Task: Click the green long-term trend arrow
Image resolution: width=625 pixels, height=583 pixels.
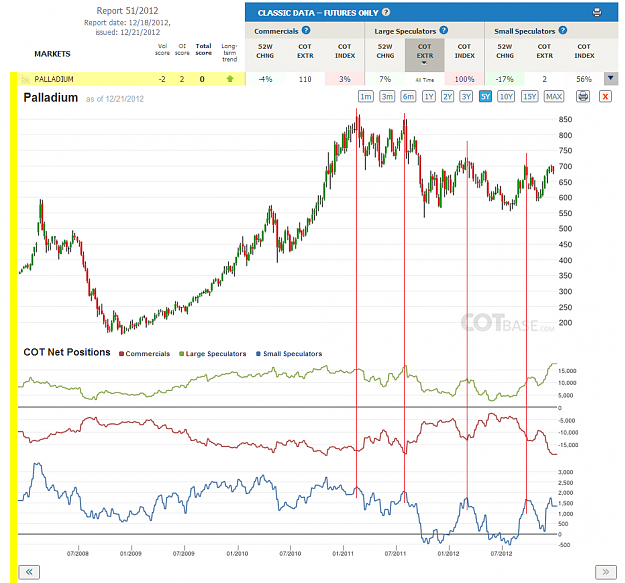Action: click(x=230, y=79)
